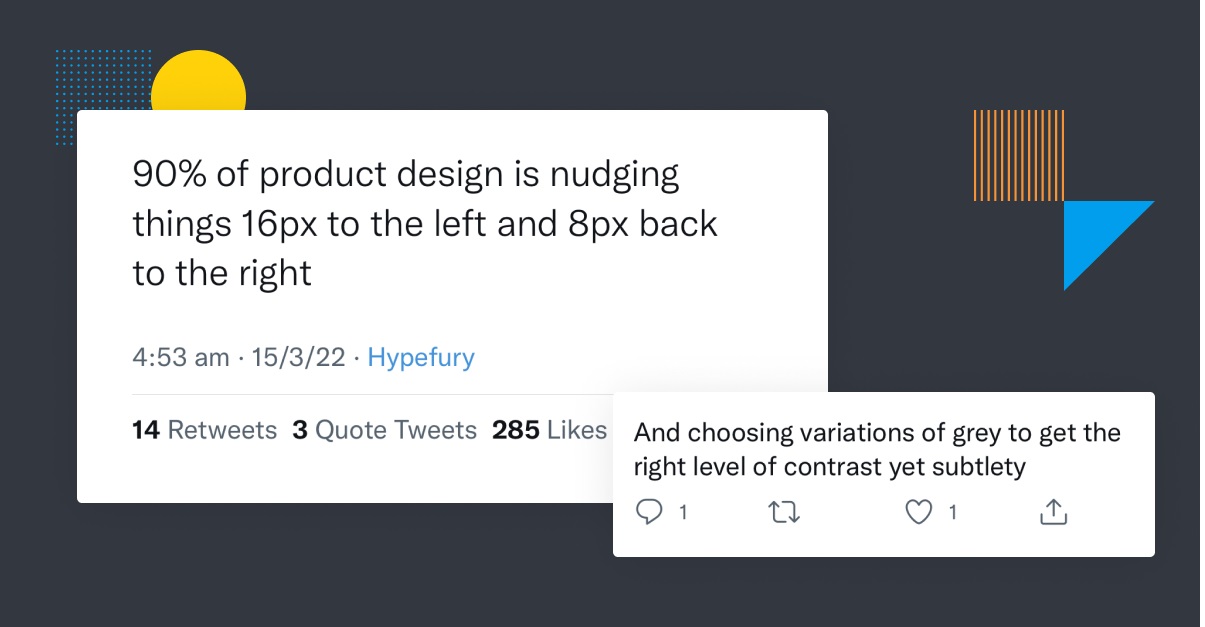Click the "choosing variations of grey" reply text
Image resolution: width=1205 pixels, height=627 pixels.
coord(877,433)
